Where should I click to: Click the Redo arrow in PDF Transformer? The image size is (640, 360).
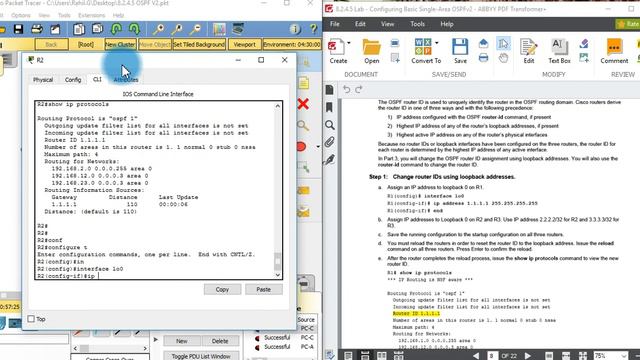coord(359,89)
